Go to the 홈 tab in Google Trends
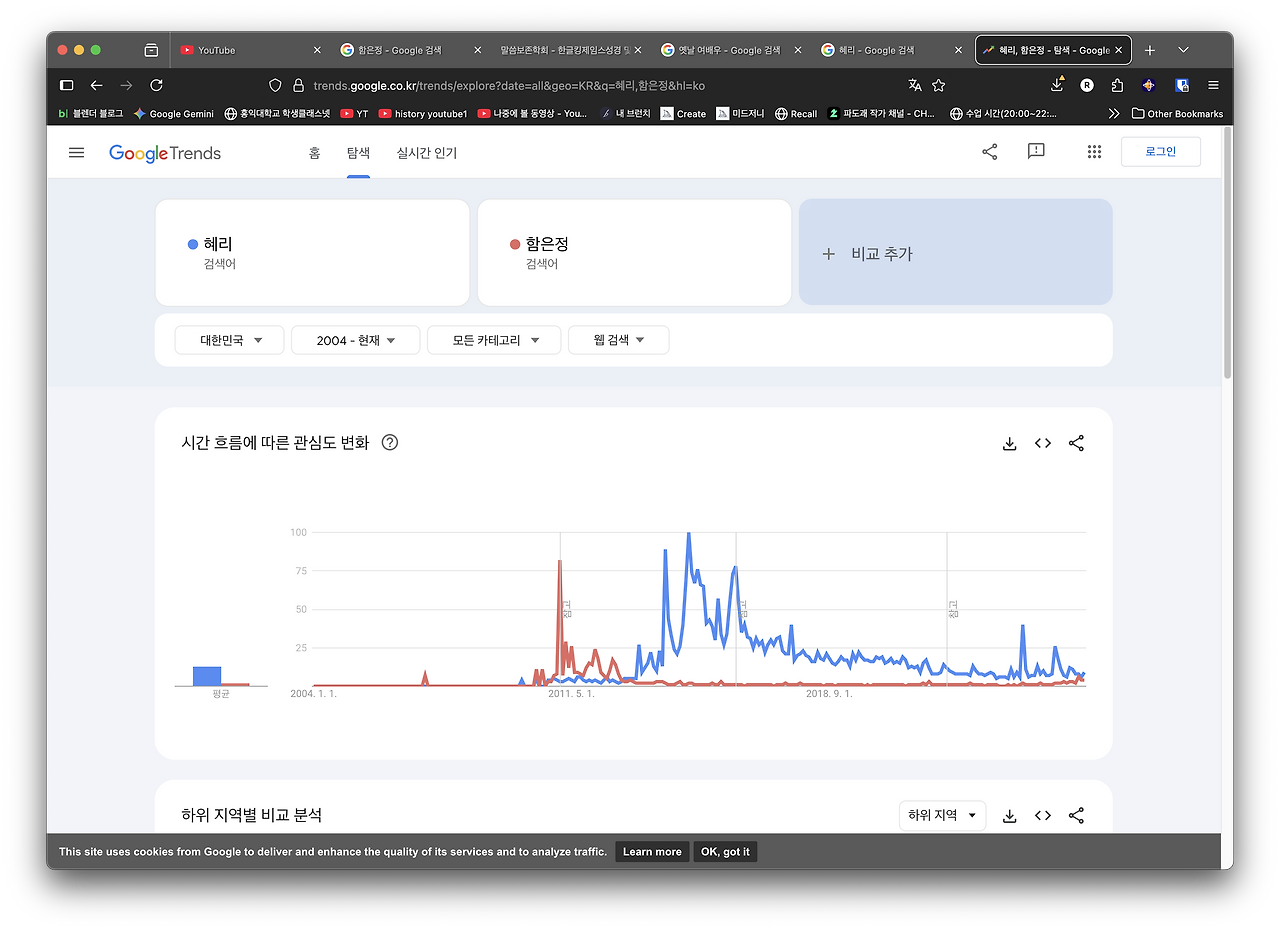This screenshot has height=931, width=1280. click(x=314, y=153)
